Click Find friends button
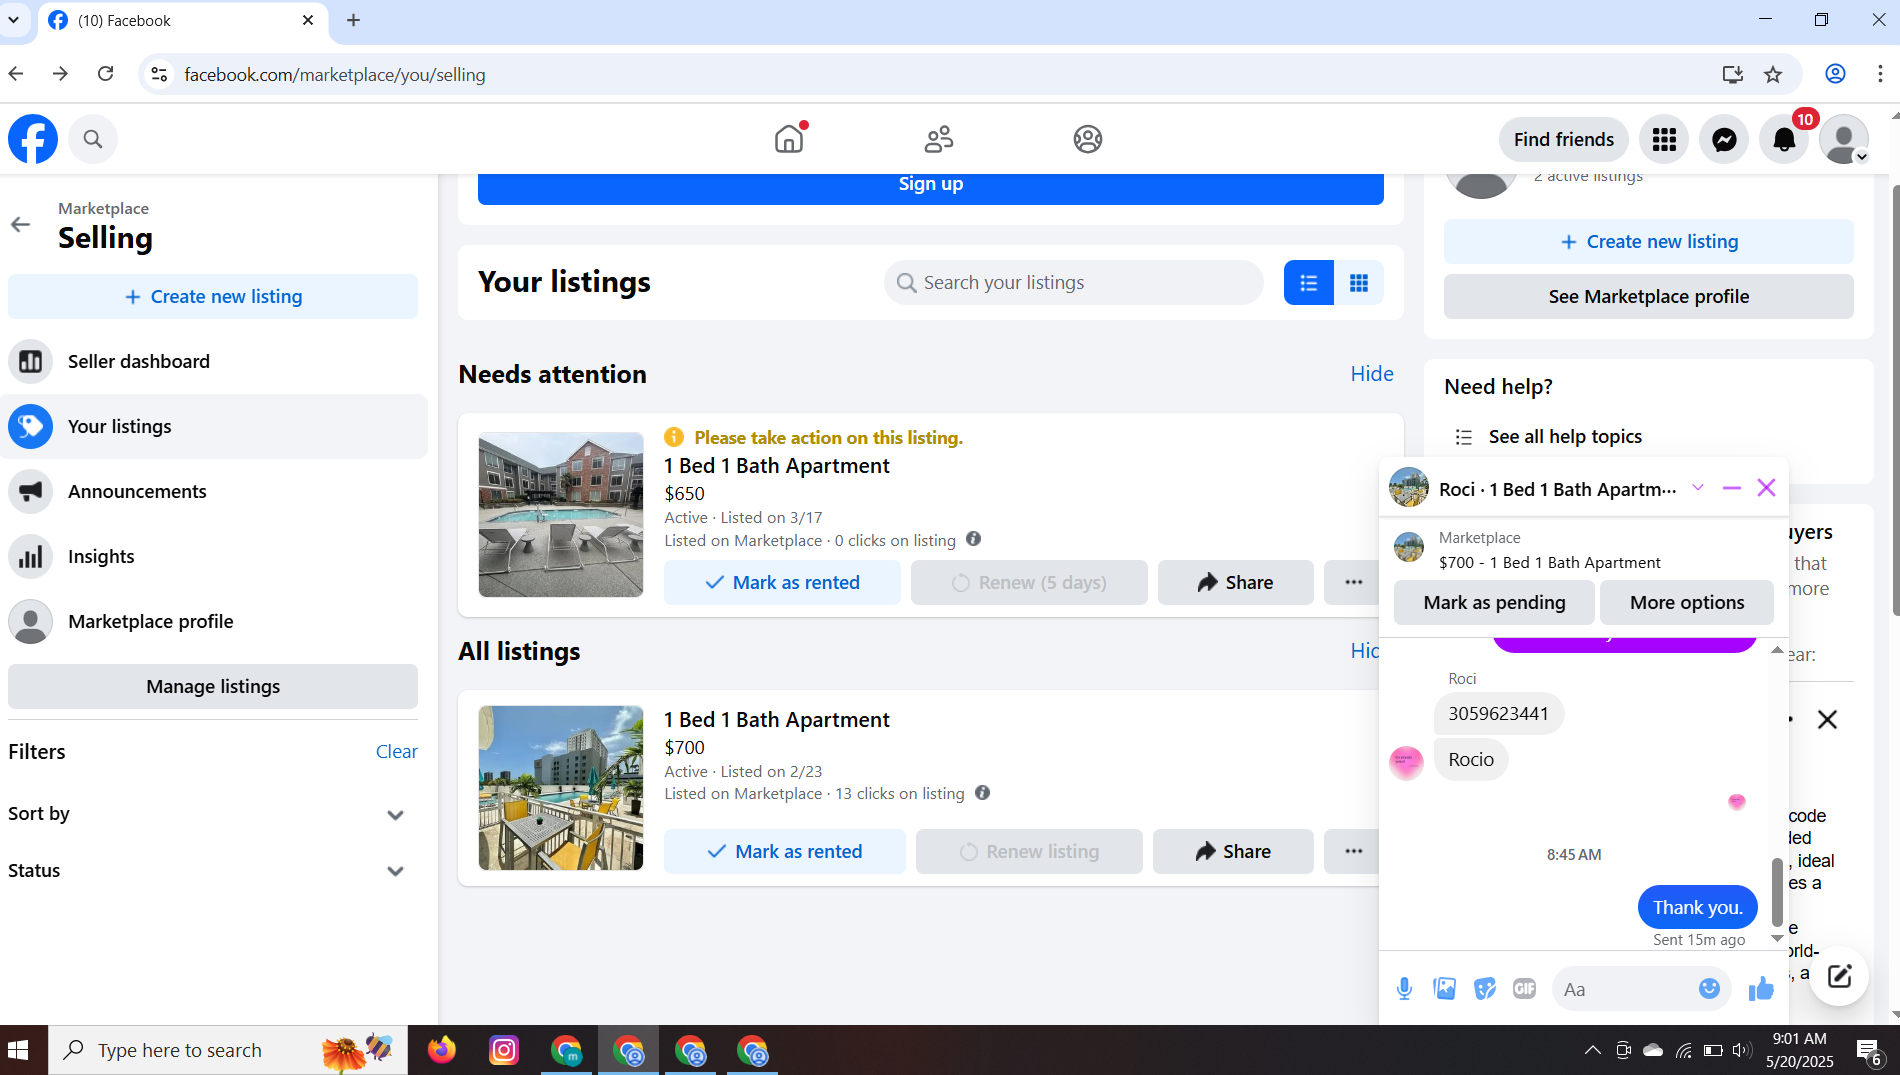 click(1564, 139)
